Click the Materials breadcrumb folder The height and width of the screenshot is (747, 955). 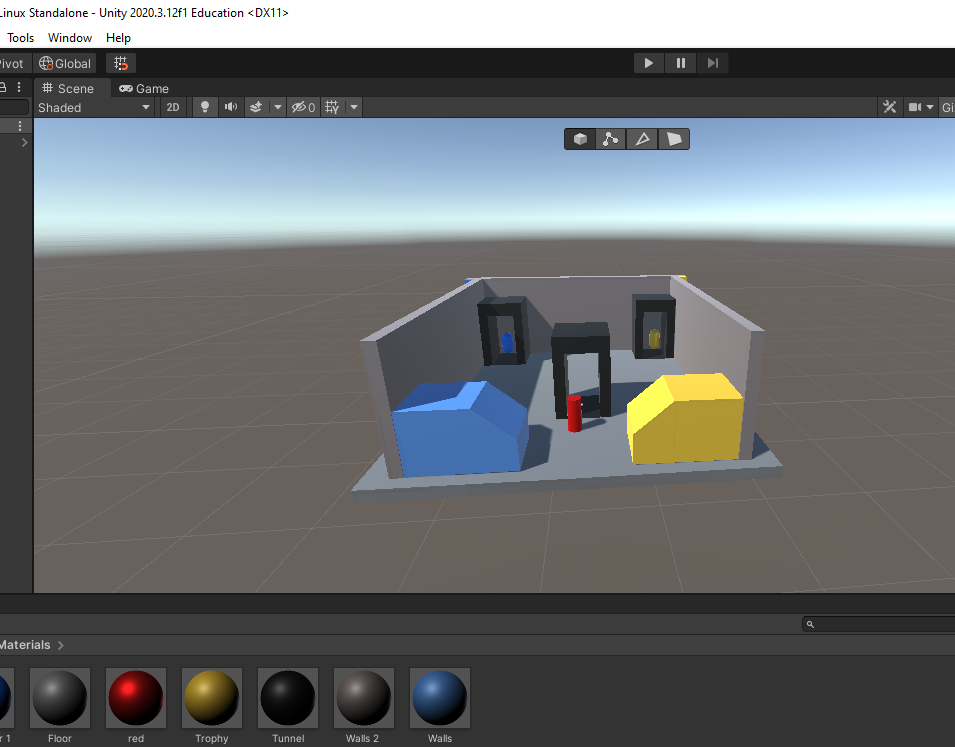coord(25,645)
